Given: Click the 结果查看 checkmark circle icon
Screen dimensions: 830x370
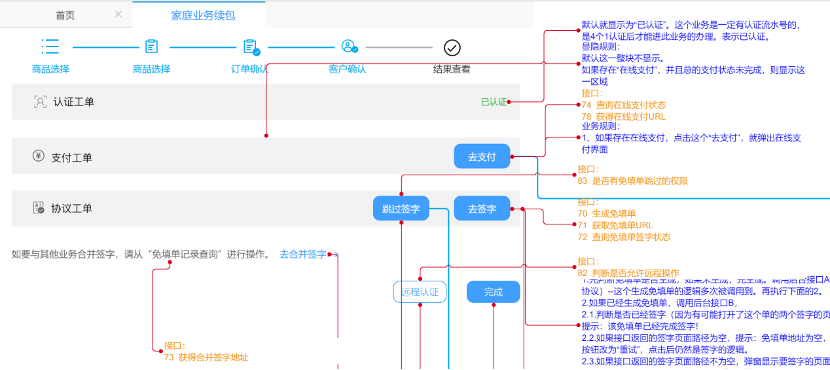Looking at the screenshot, I should pos(452,48).
